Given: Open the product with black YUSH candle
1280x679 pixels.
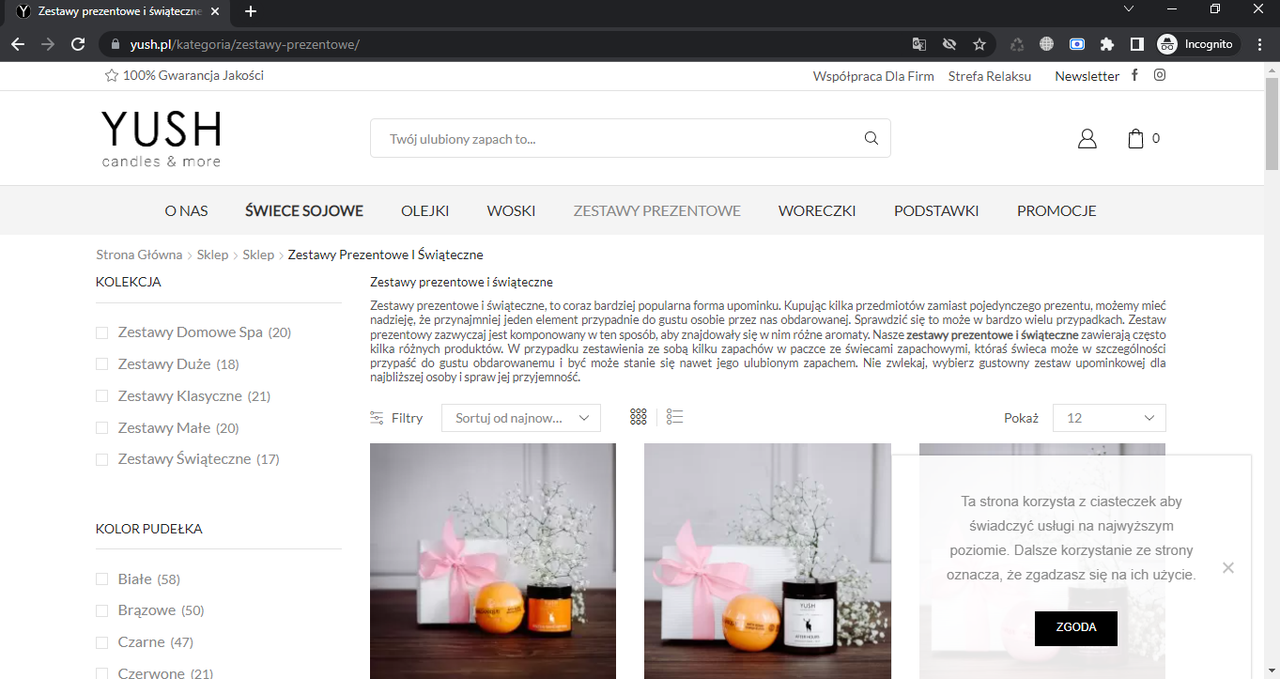Looking at the screenshot, I should 767,561.
